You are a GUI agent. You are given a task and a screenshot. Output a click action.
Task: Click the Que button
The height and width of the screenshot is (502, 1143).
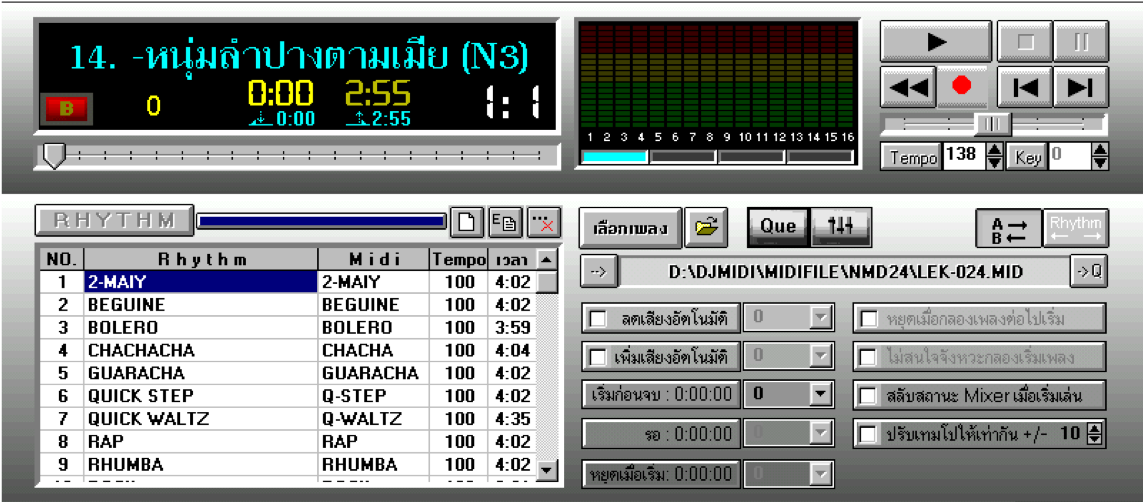pyautogui.click(x=777, y=227)
